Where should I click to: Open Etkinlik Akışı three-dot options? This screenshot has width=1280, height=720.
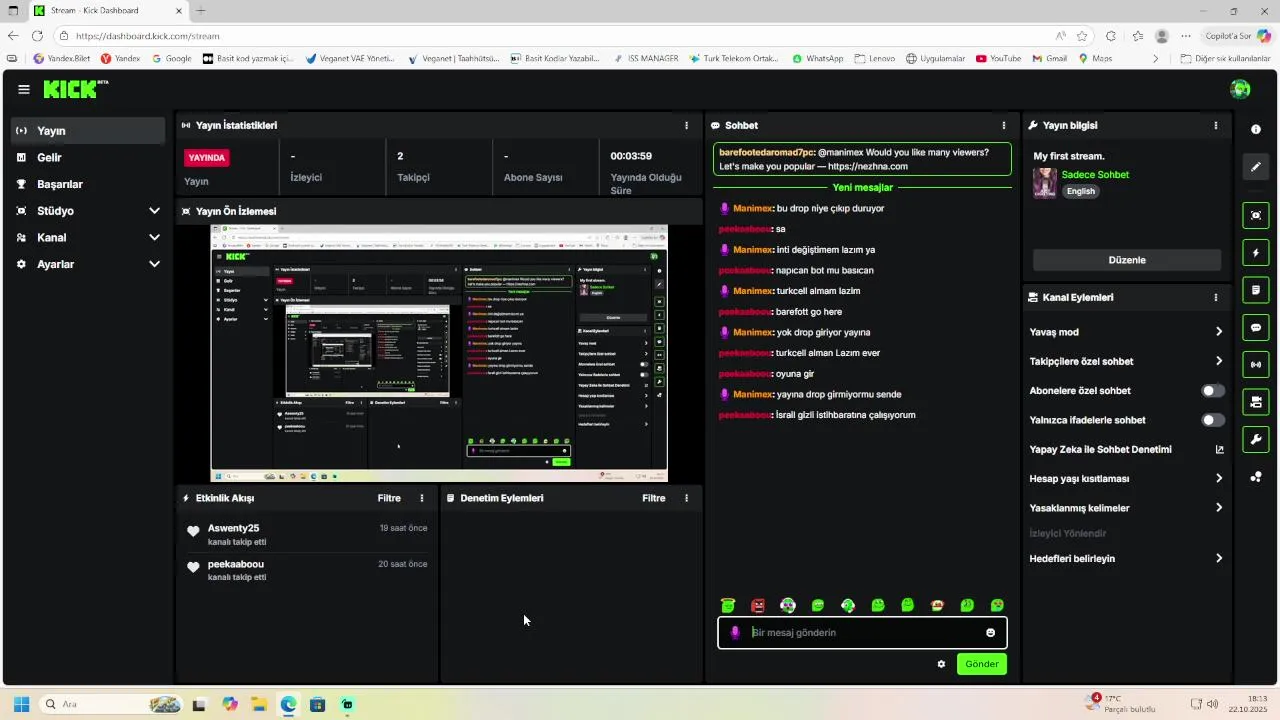(x=422, y=498)
